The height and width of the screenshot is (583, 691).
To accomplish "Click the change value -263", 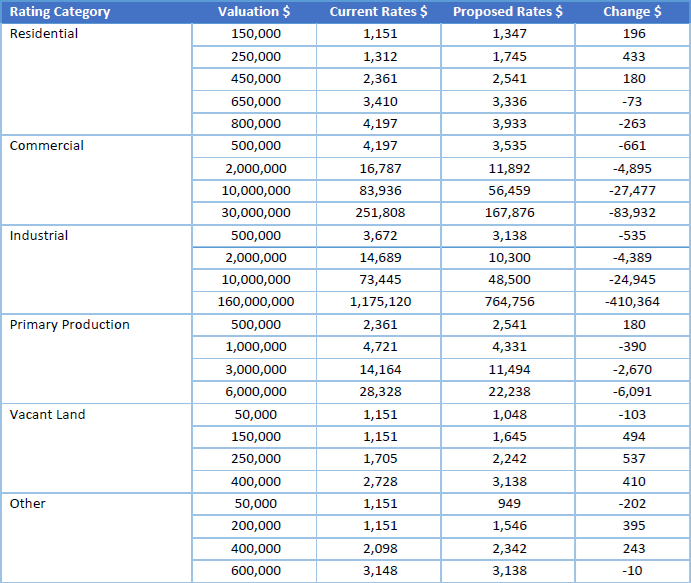I will (632, 124).
